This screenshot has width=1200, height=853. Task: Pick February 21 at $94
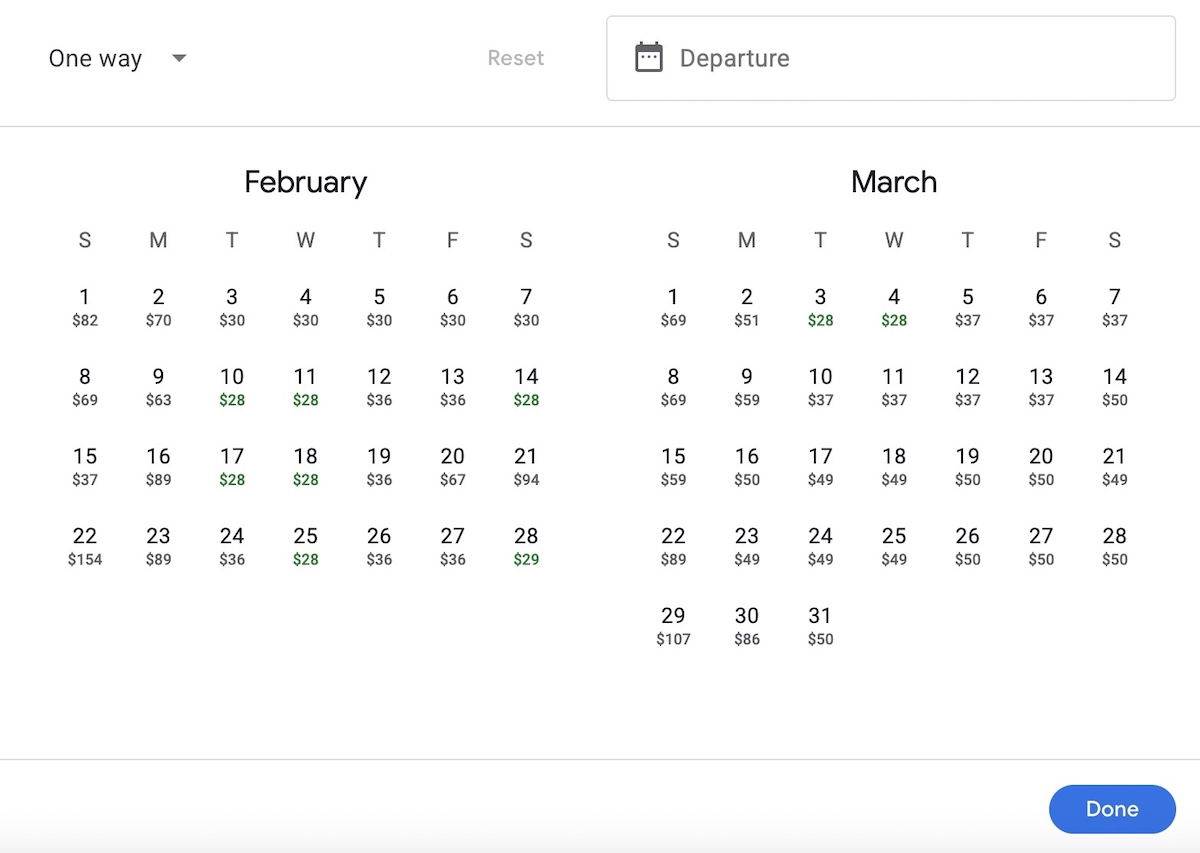point(526,466)
